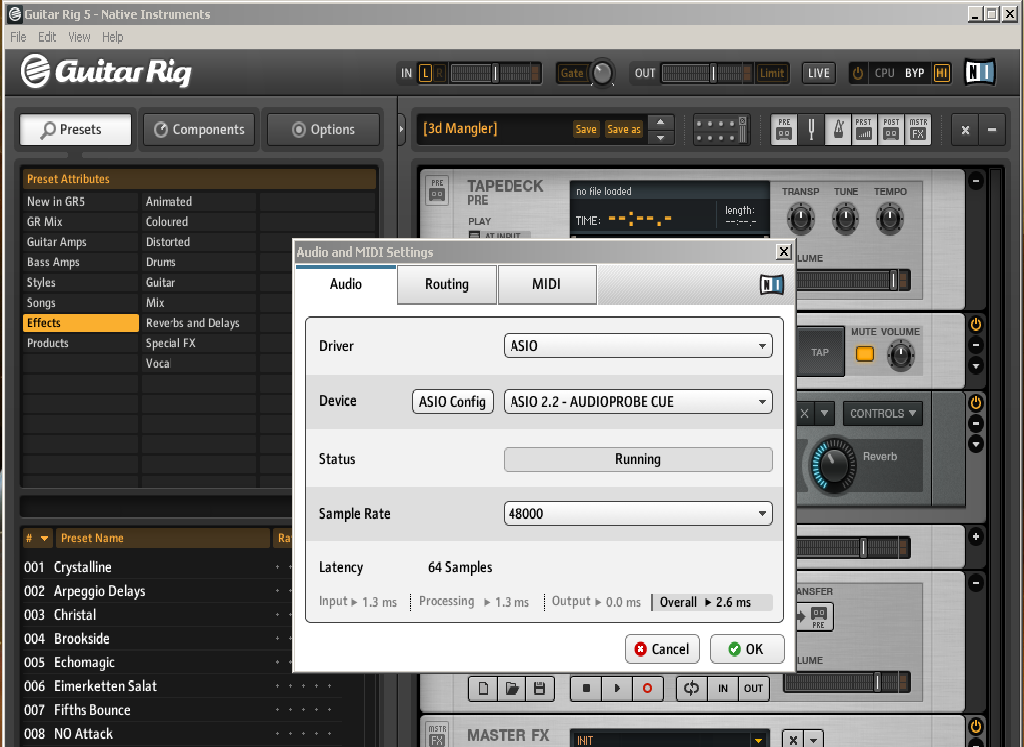
Task: Clear rack with X button
Action: pos(965,129)
